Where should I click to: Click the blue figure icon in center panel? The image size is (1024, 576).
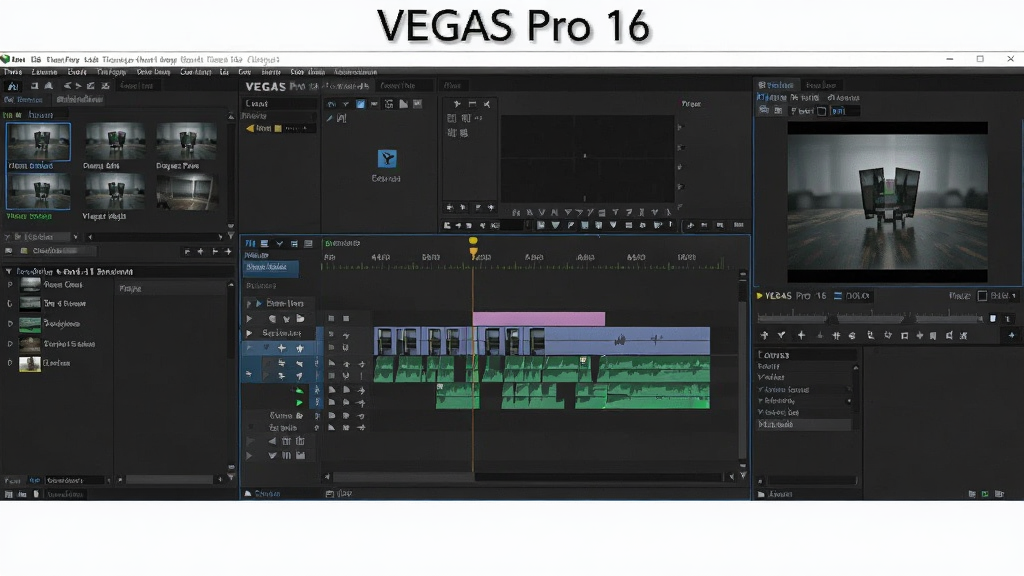(x=387, y=159)
